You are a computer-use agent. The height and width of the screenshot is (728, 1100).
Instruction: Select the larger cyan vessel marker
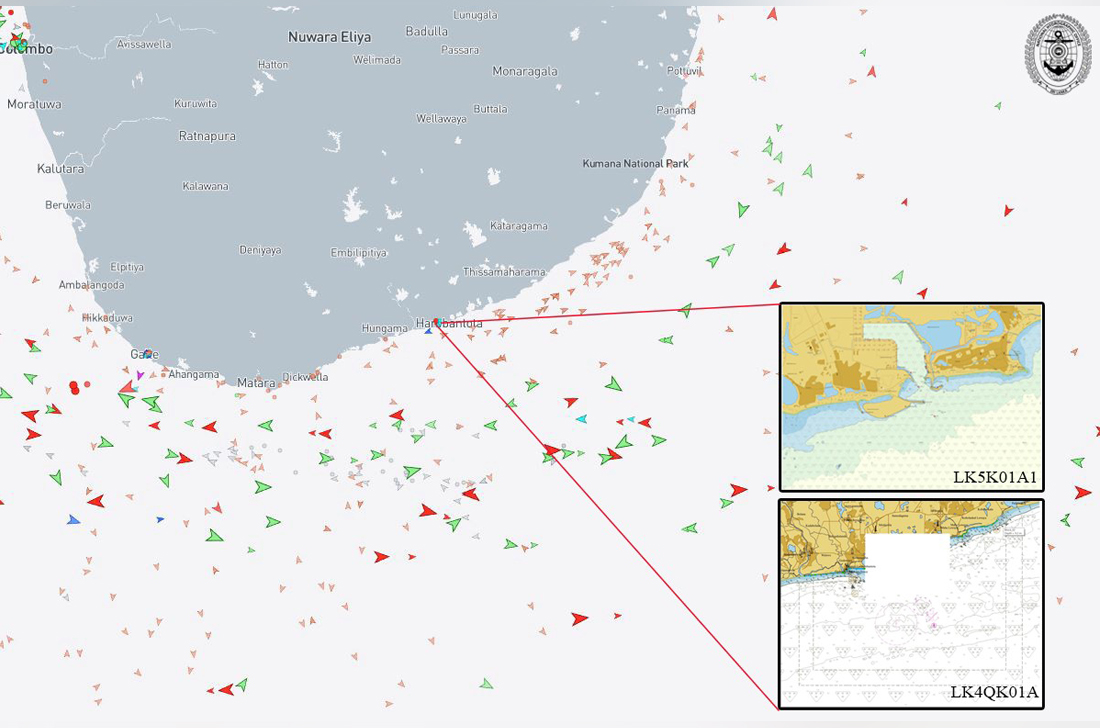(581, 418)
